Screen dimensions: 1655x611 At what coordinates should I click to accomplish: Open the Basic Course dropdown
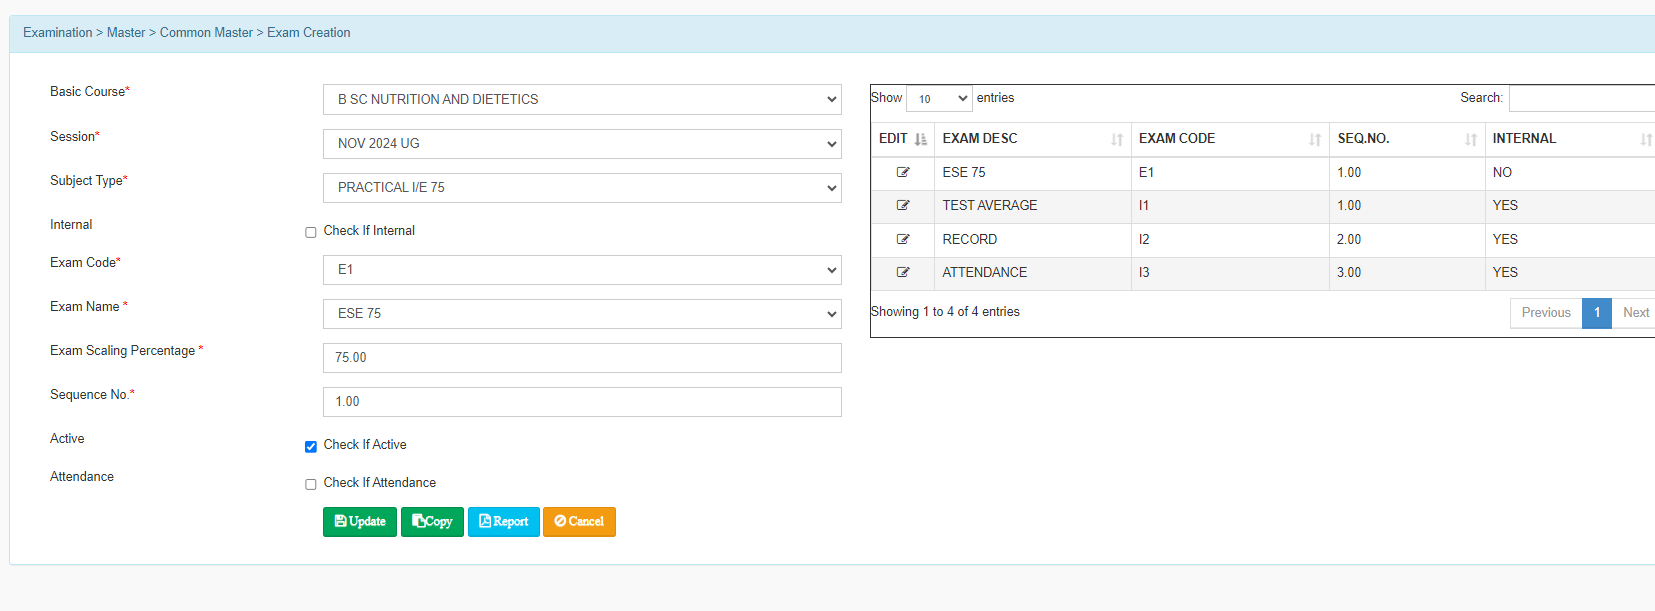click(x=582, y=99)
